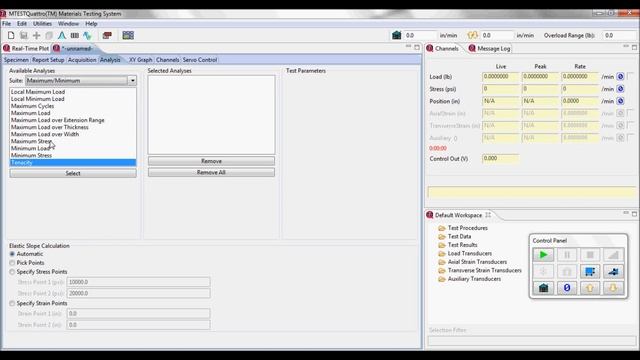The width and height of the screenshot is (640, 360).
Task: Open the File menu
Action: (7, 24)
